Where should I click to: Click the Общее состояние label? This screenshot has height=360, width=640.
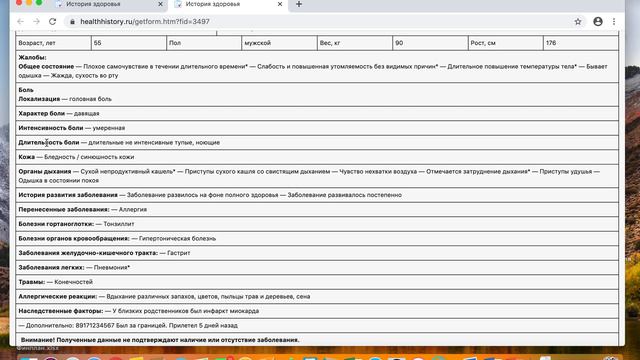click(46, 67)
